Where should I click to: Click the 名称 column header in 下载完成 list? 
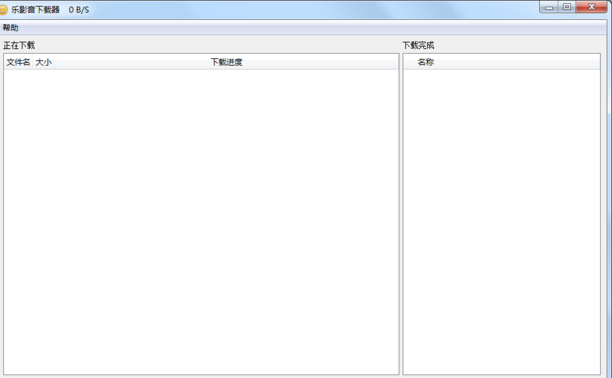pyautogui.click(x=502, y=62)
